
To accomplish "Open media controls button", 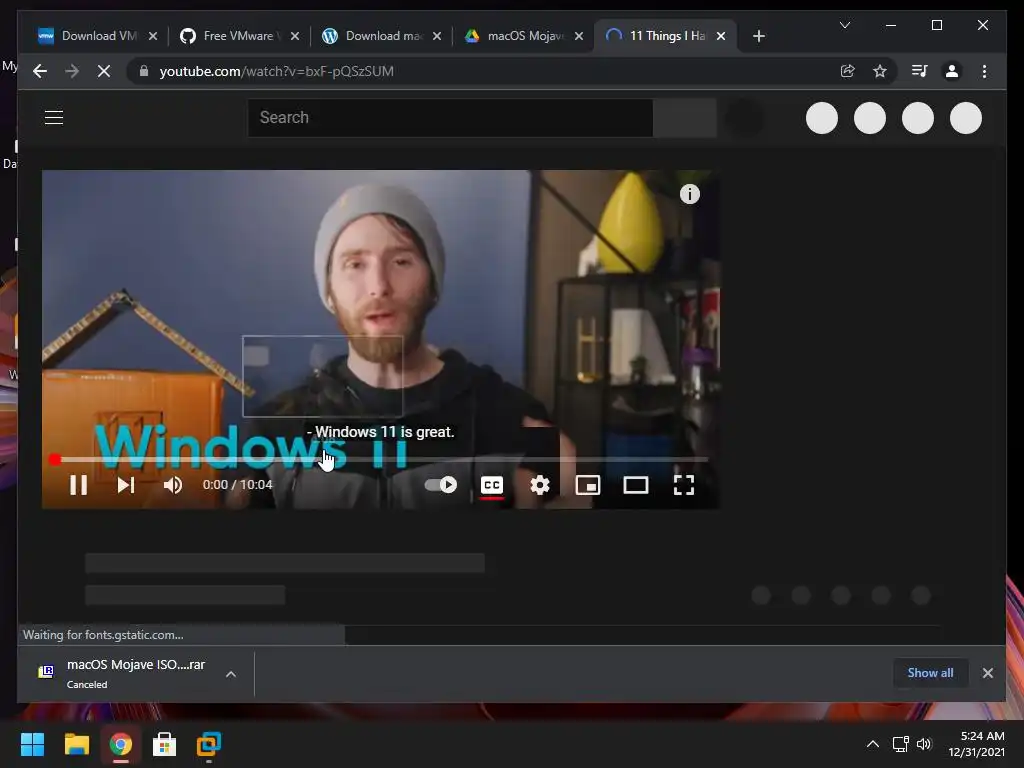I will click(920, 71).
